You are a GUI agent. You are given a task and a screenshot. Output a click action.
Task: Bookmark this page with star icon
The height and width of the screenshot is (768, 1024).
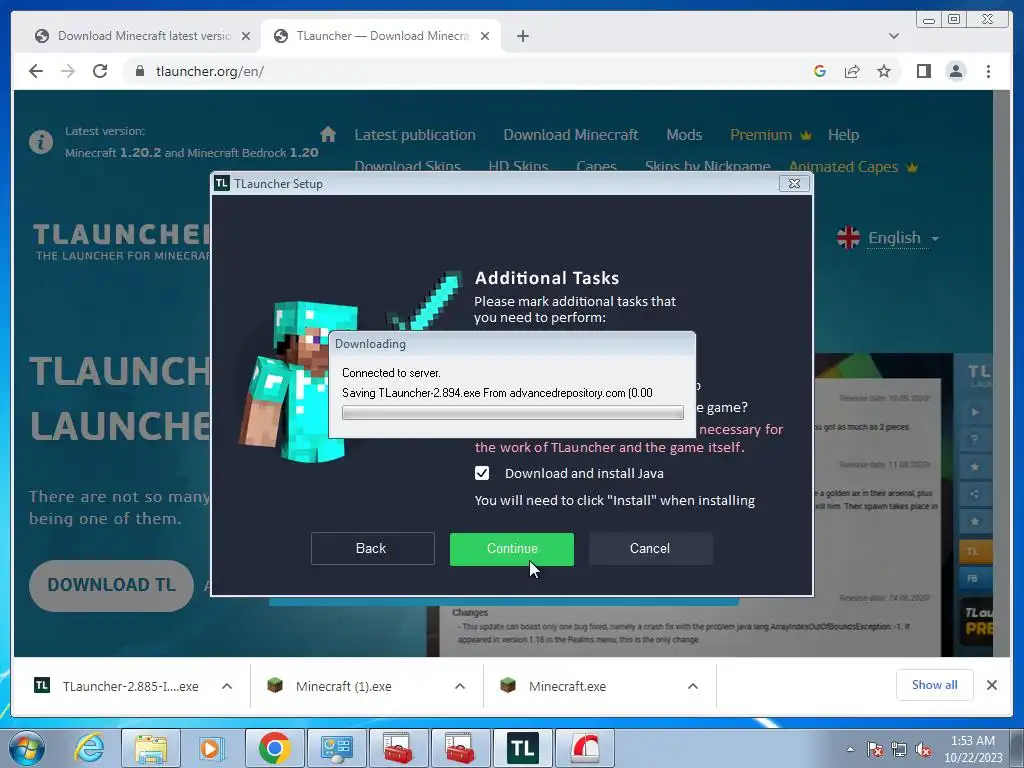(x=884, y=71)
